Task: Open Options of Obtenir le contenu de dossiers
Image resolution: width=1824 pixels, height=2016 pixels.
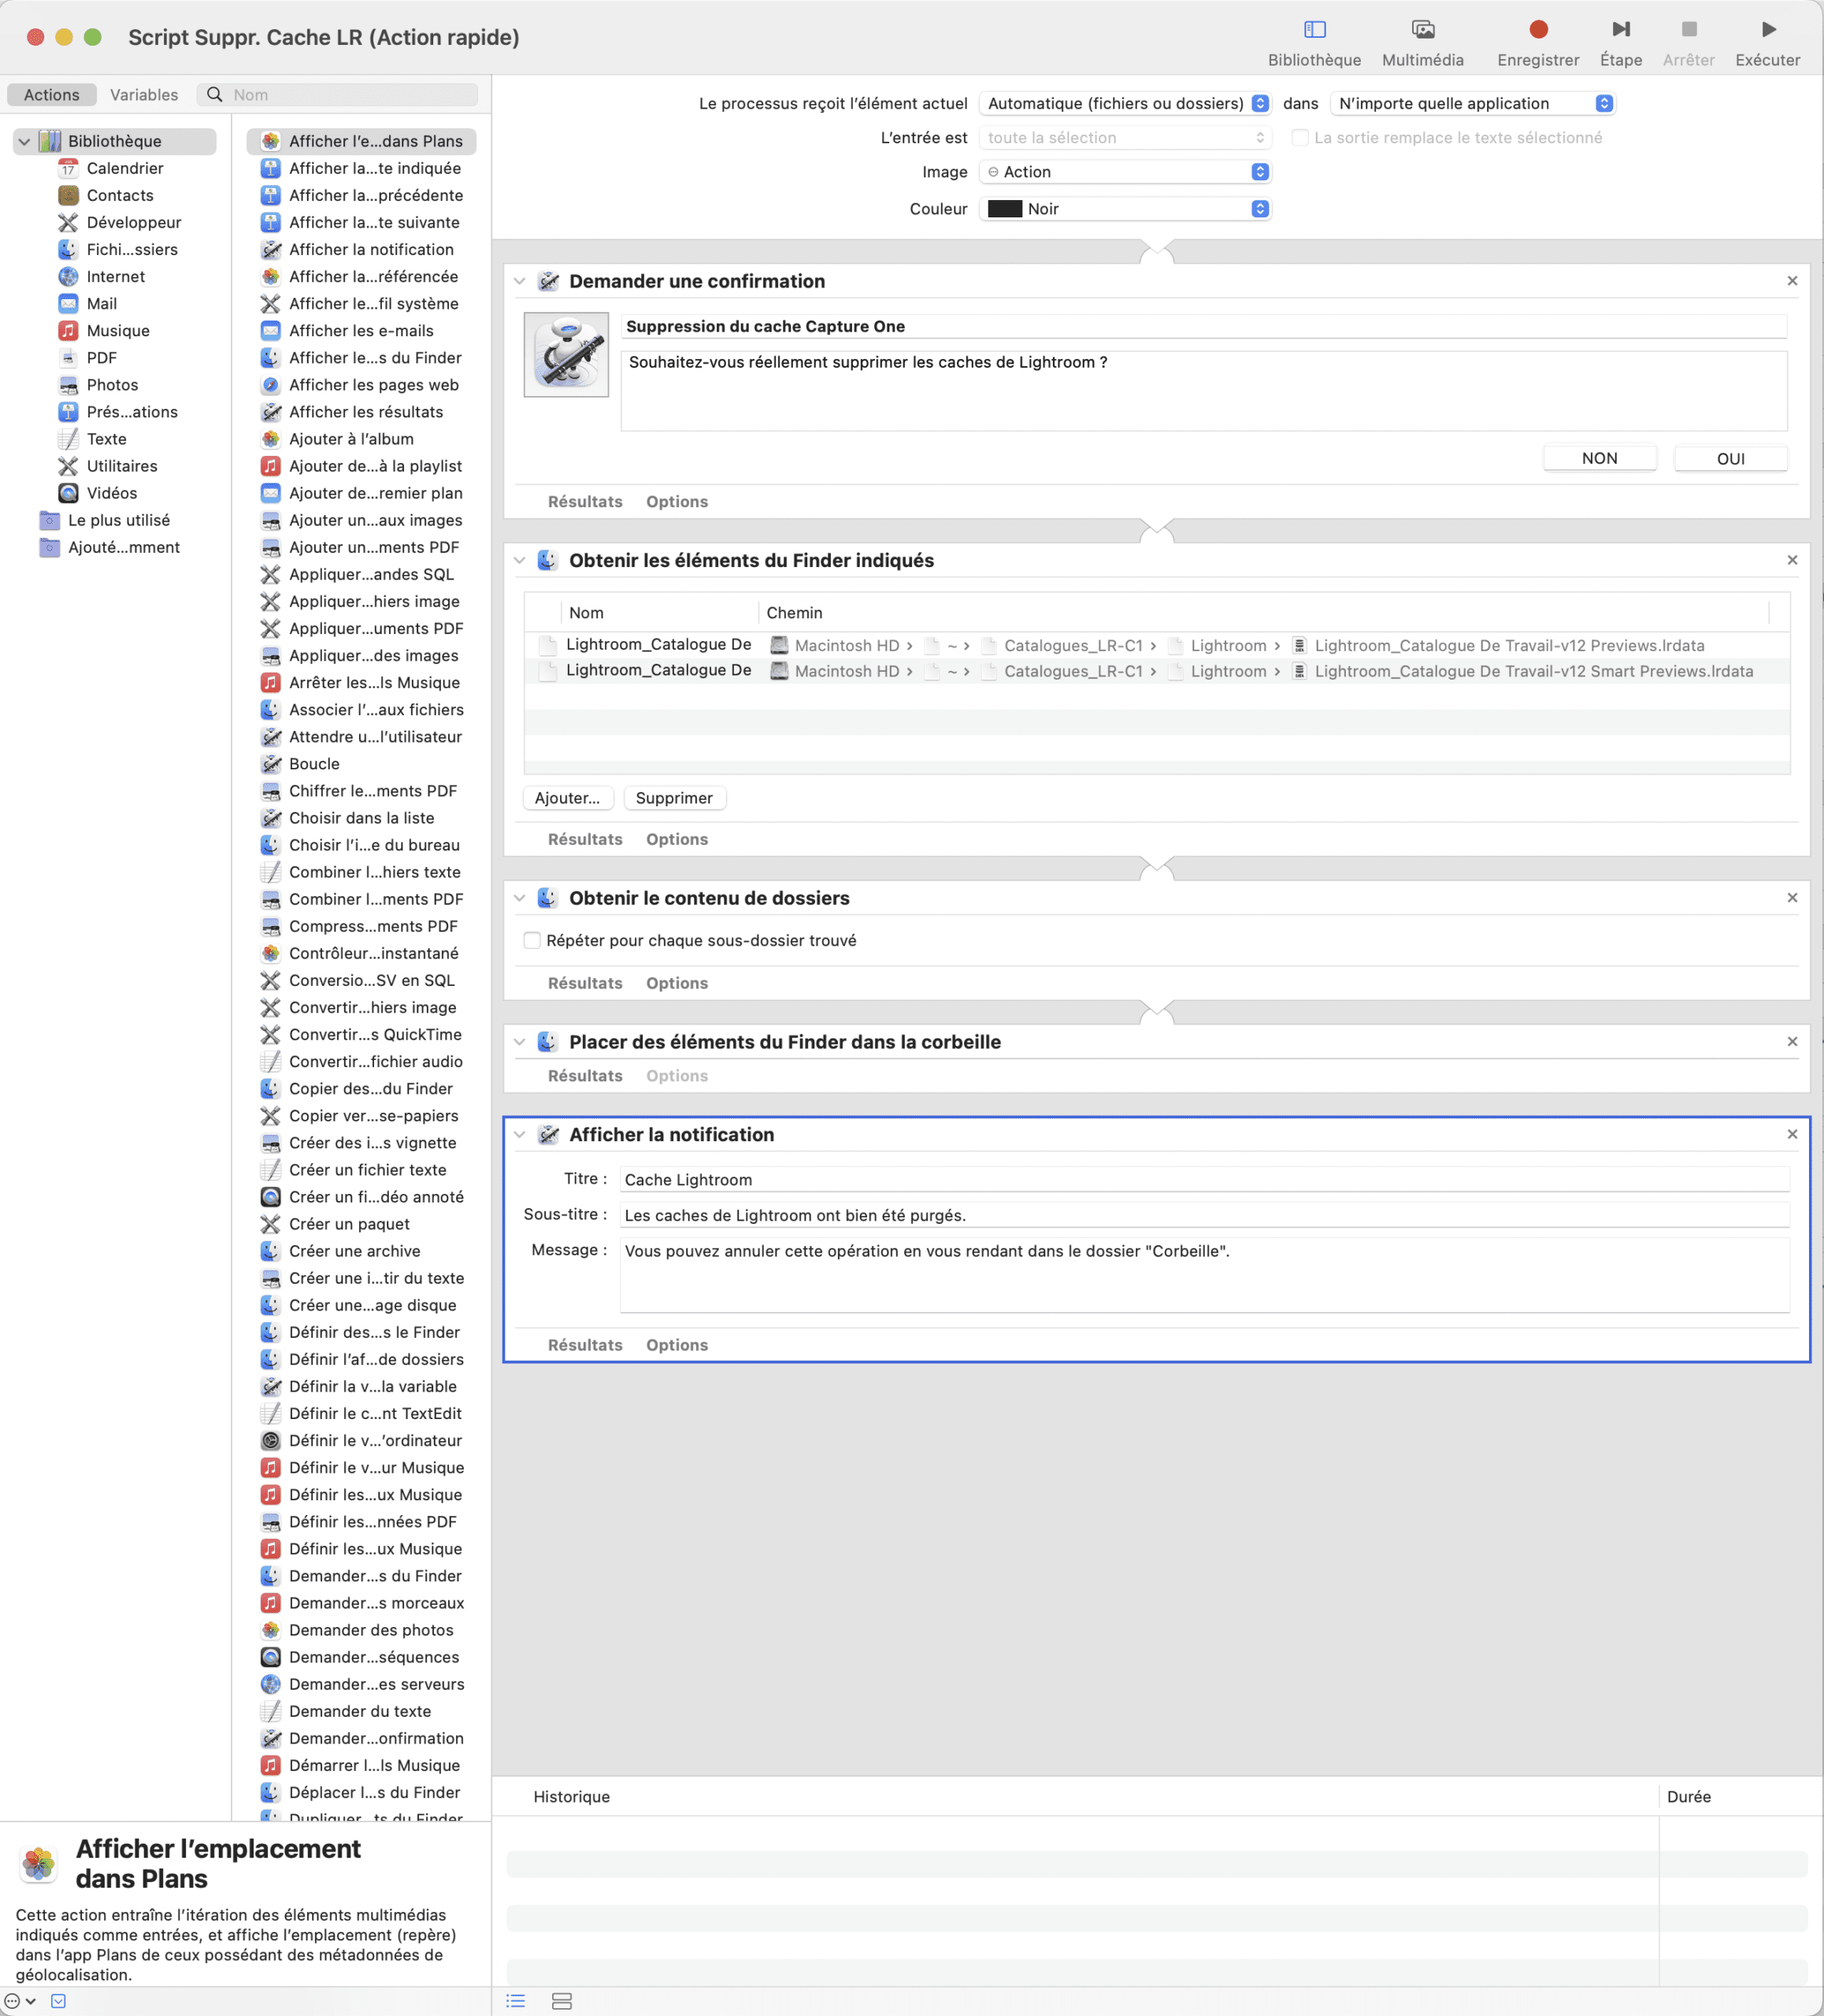Action: [676, 983]
